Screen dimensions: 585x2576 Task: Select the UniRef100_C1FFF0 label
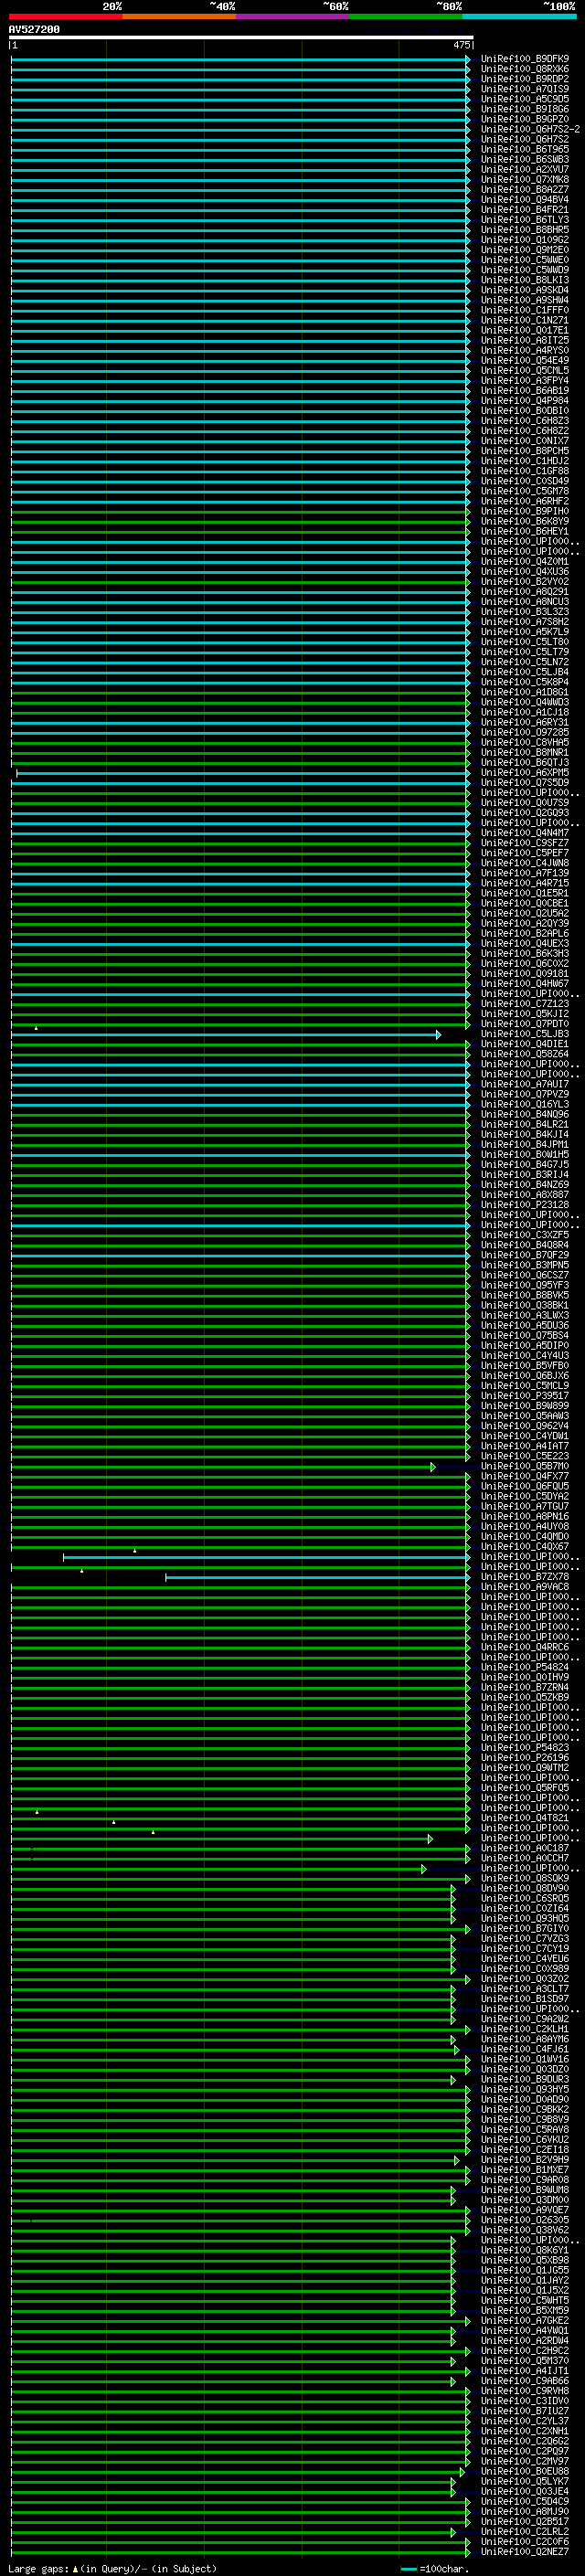pos(525,310)
